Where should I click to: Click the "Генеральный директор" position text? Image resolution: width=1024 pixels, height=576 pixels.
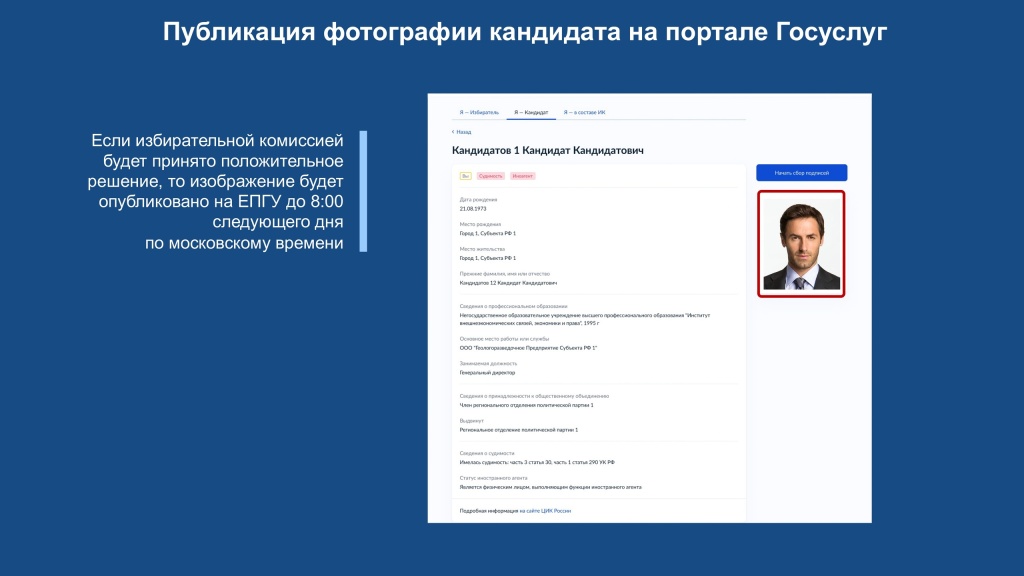487,372
